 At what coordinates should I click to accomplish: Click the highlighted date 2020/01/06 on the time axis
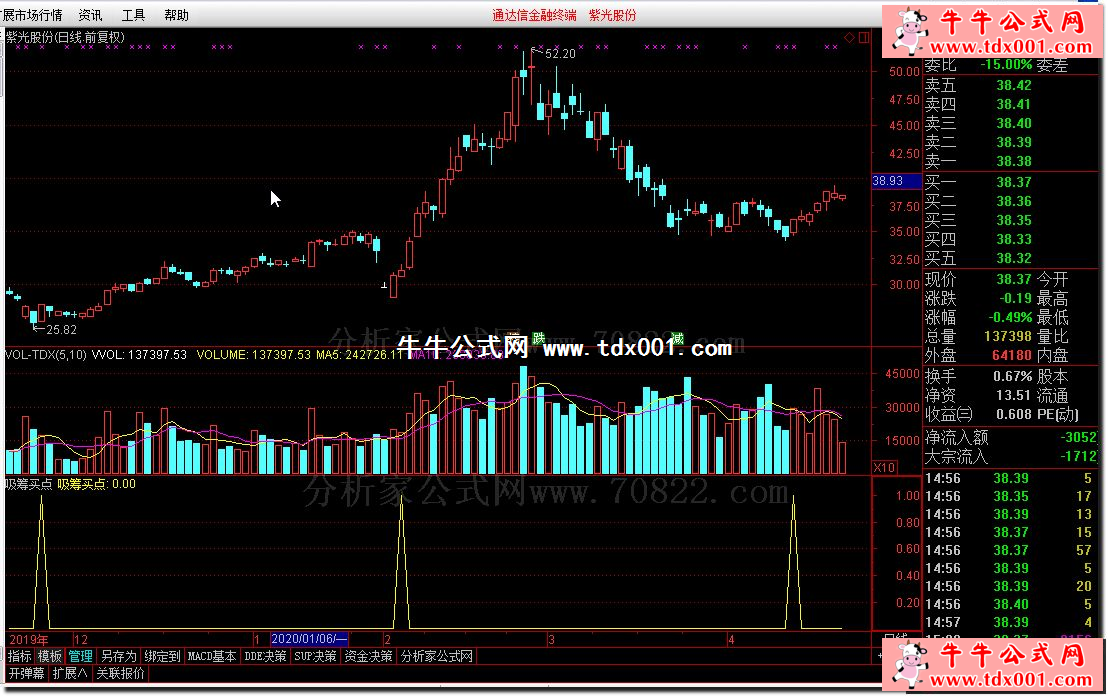tap(310, 639)
